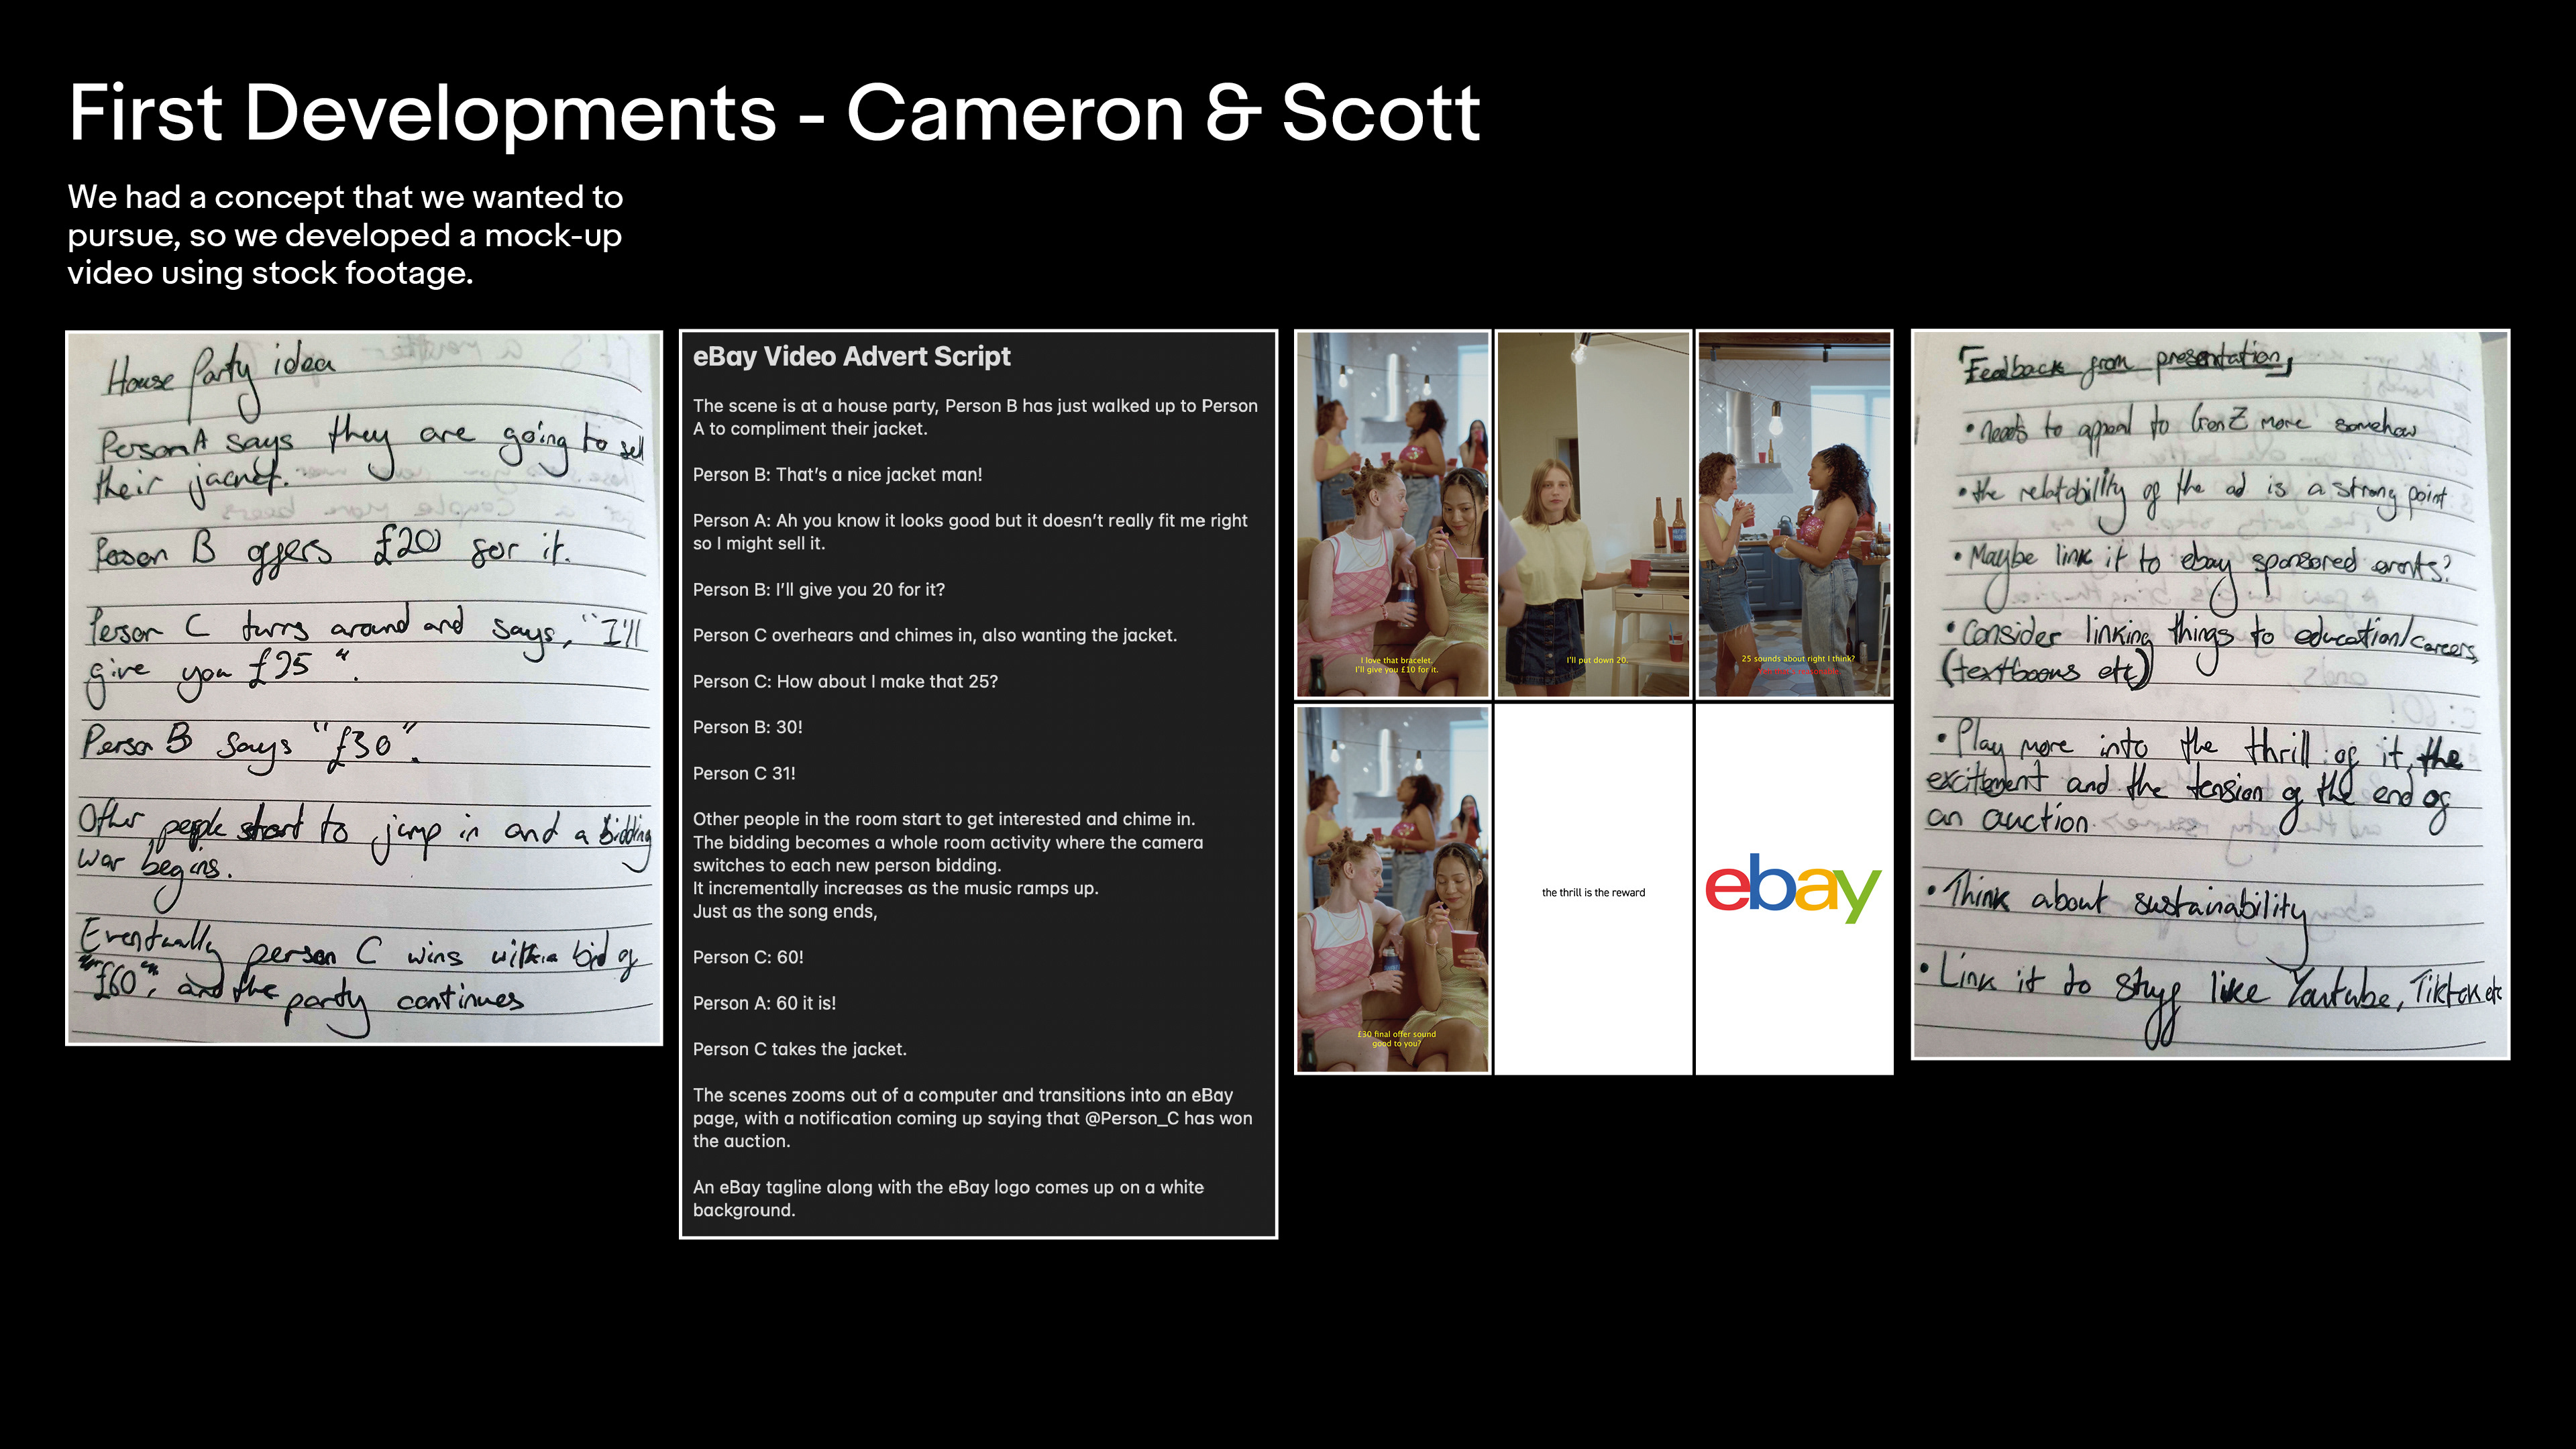Click 'Just as the song ends,' script line
The image size is (2576, 1449).
tap(784, 911)
